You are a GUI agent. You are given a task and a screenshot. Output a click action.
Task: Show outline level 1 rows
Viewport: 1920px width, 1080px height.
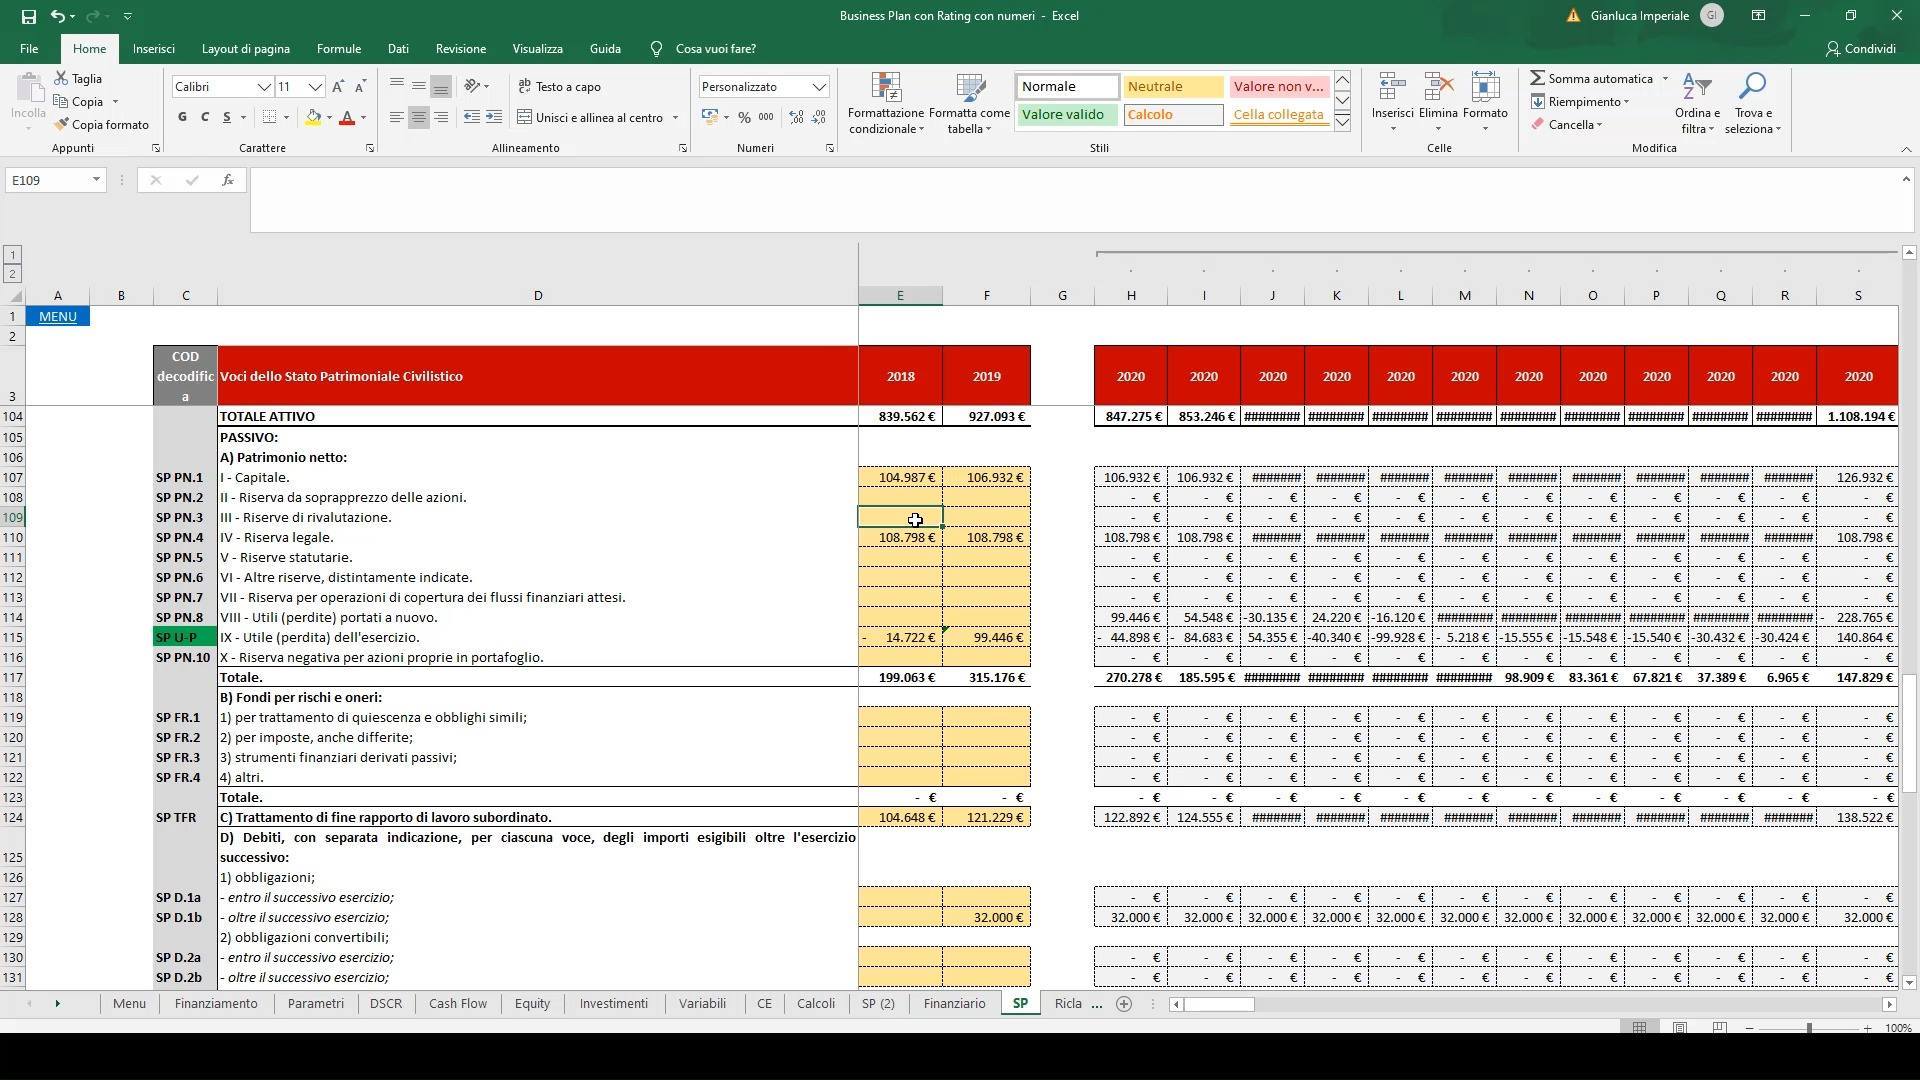[12, 255]
